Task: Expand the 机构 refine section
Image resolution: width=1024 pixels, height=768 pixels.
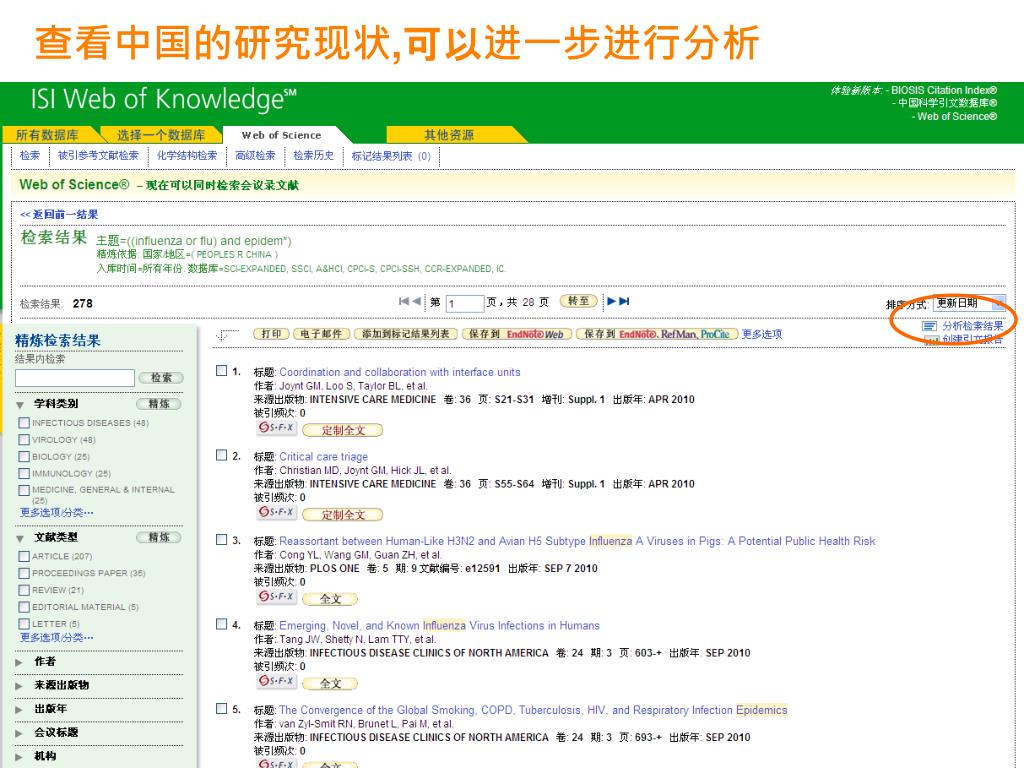Action: [x=19, y=756]
